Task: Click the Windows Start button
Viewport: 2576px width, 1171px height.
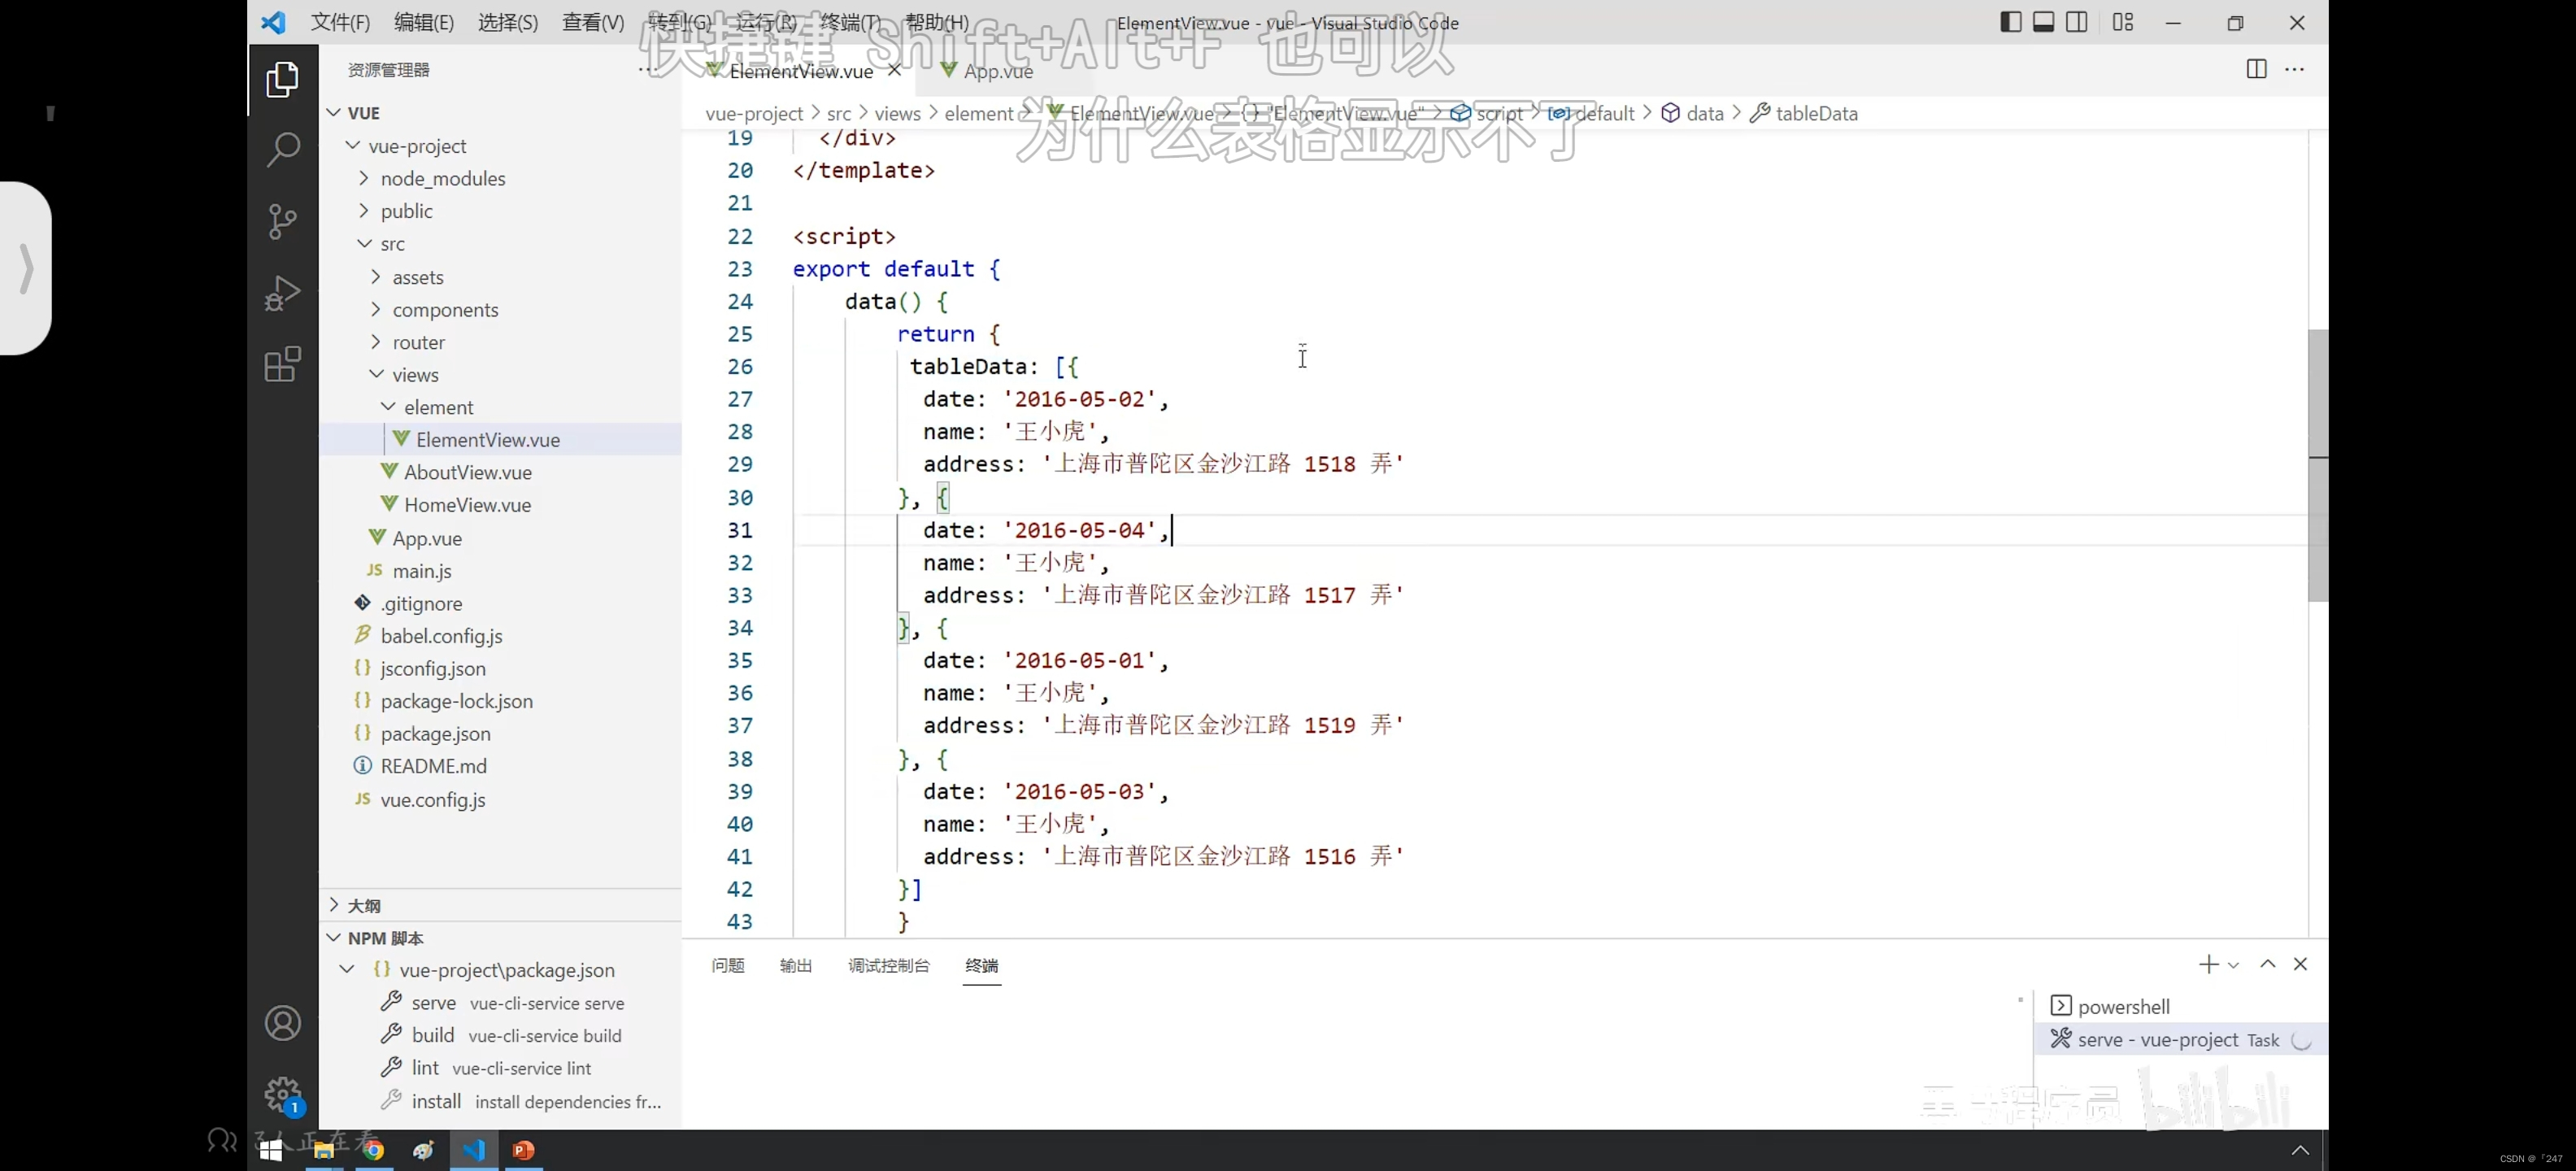Action: point(270,1150)
